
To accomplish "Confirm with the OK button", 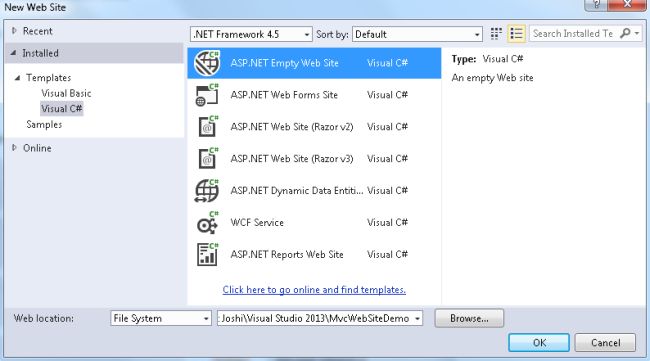I will [539, 343].
